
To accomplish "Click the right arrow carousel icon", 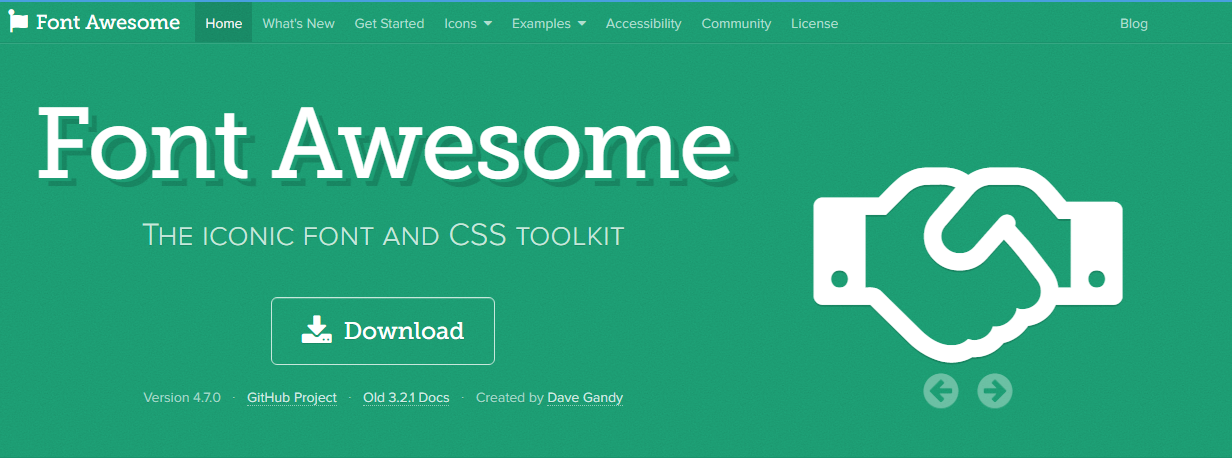I will pyautogui.click(x=995, y=391).
